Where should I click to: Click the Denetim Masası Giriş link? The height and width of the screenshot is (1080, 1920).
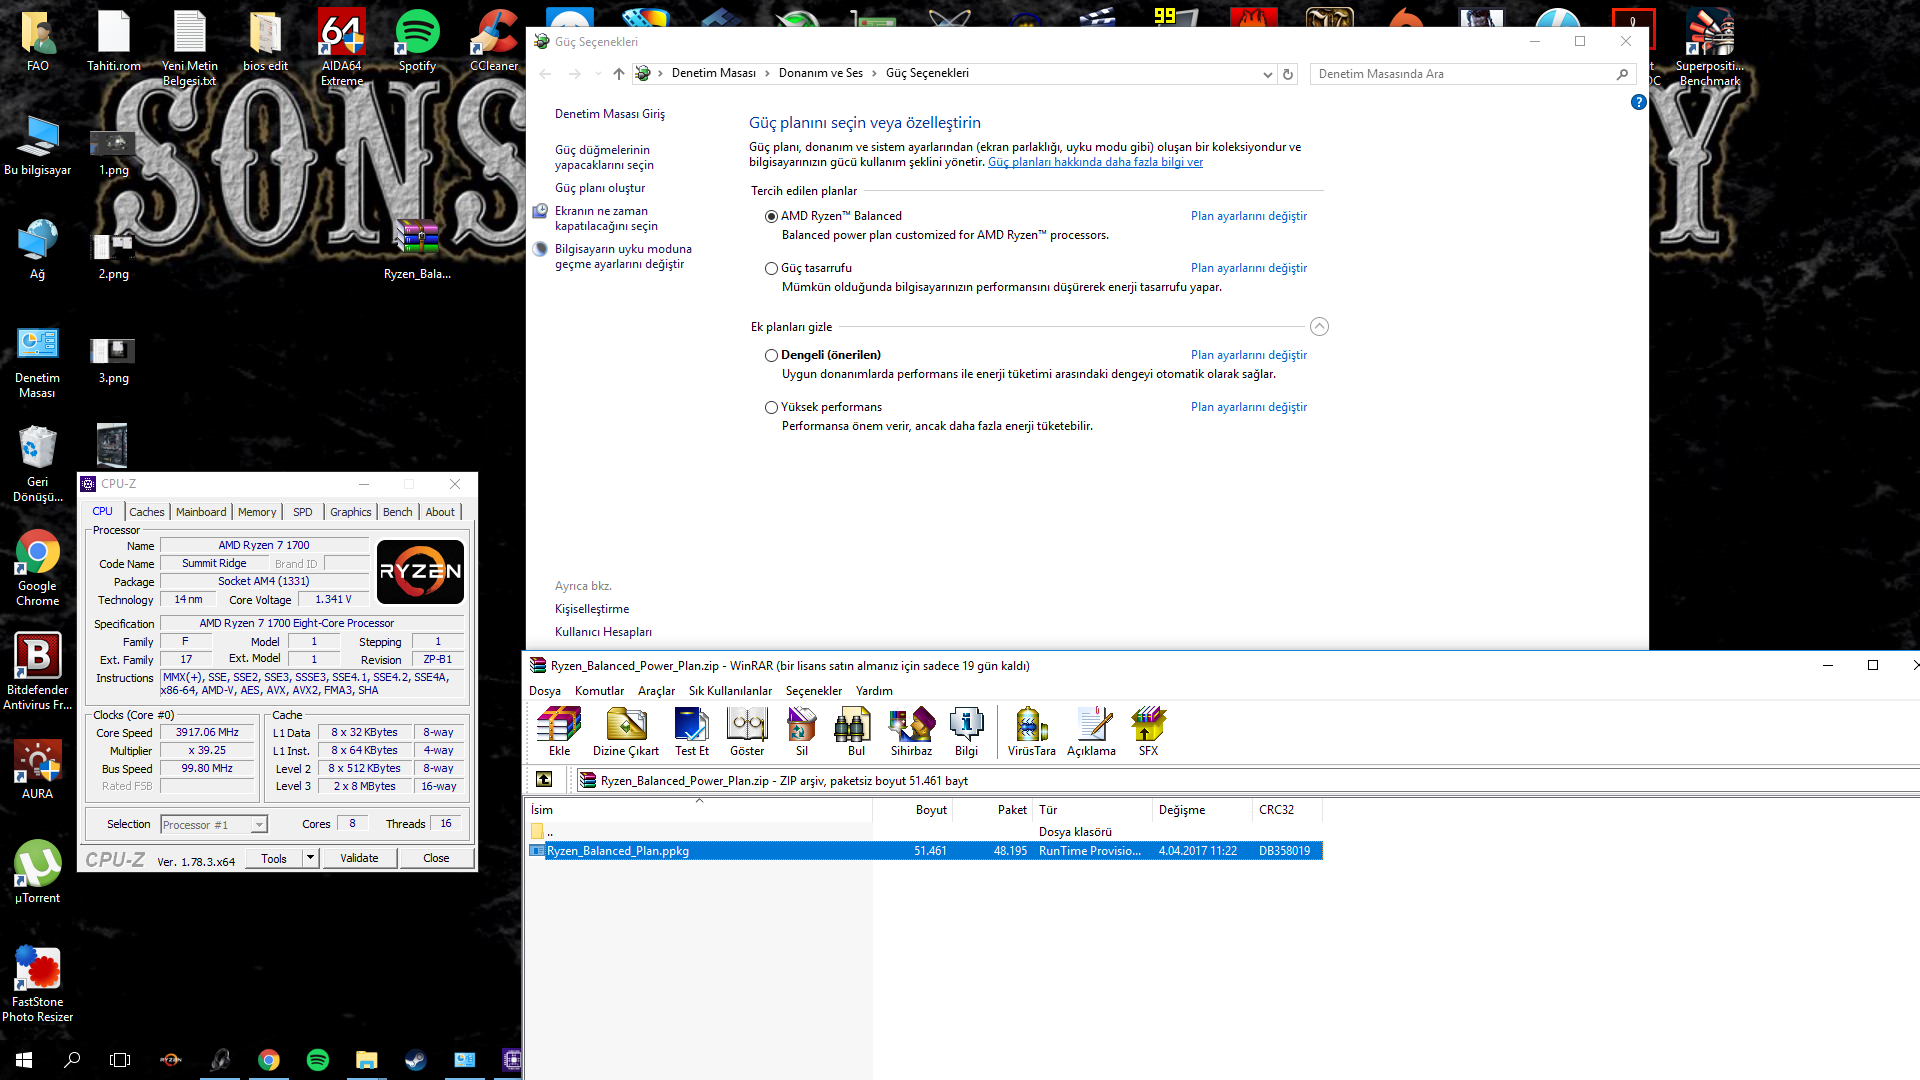tap(610, 114)
